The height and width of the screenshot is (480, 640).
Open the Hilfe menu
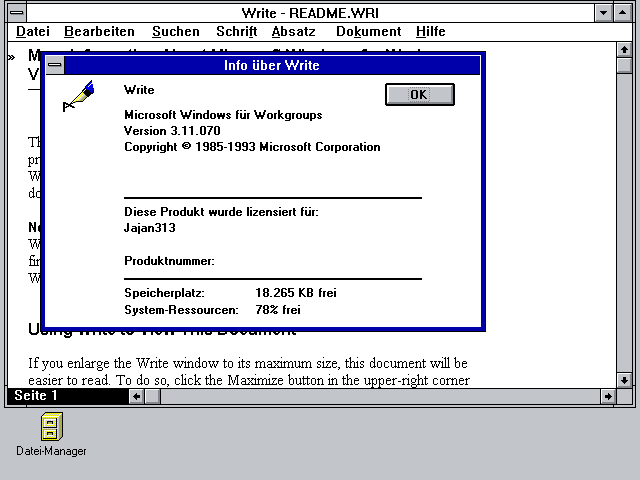(x=431, y=31)
